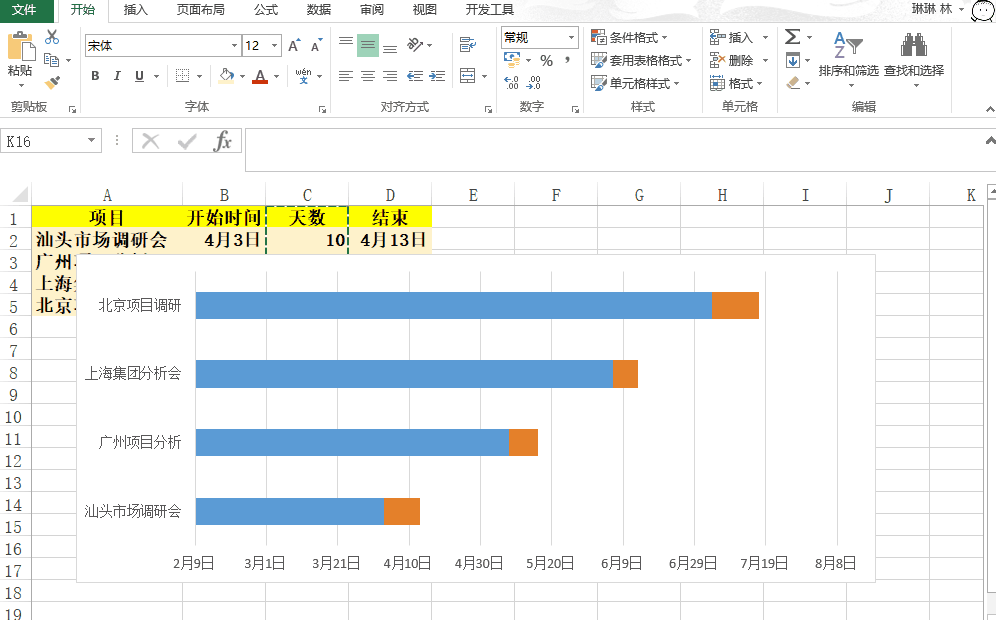
Task: Click the Cut scissors icon
Action: [52, 37]
